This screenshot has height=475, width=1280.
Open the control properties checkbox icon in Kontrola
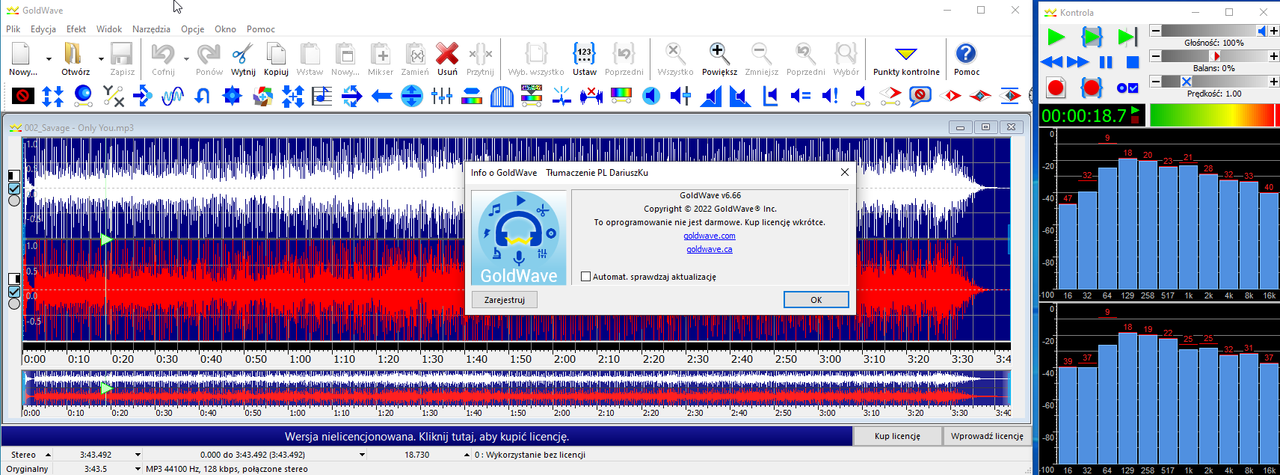click(x=1127, y=88)
